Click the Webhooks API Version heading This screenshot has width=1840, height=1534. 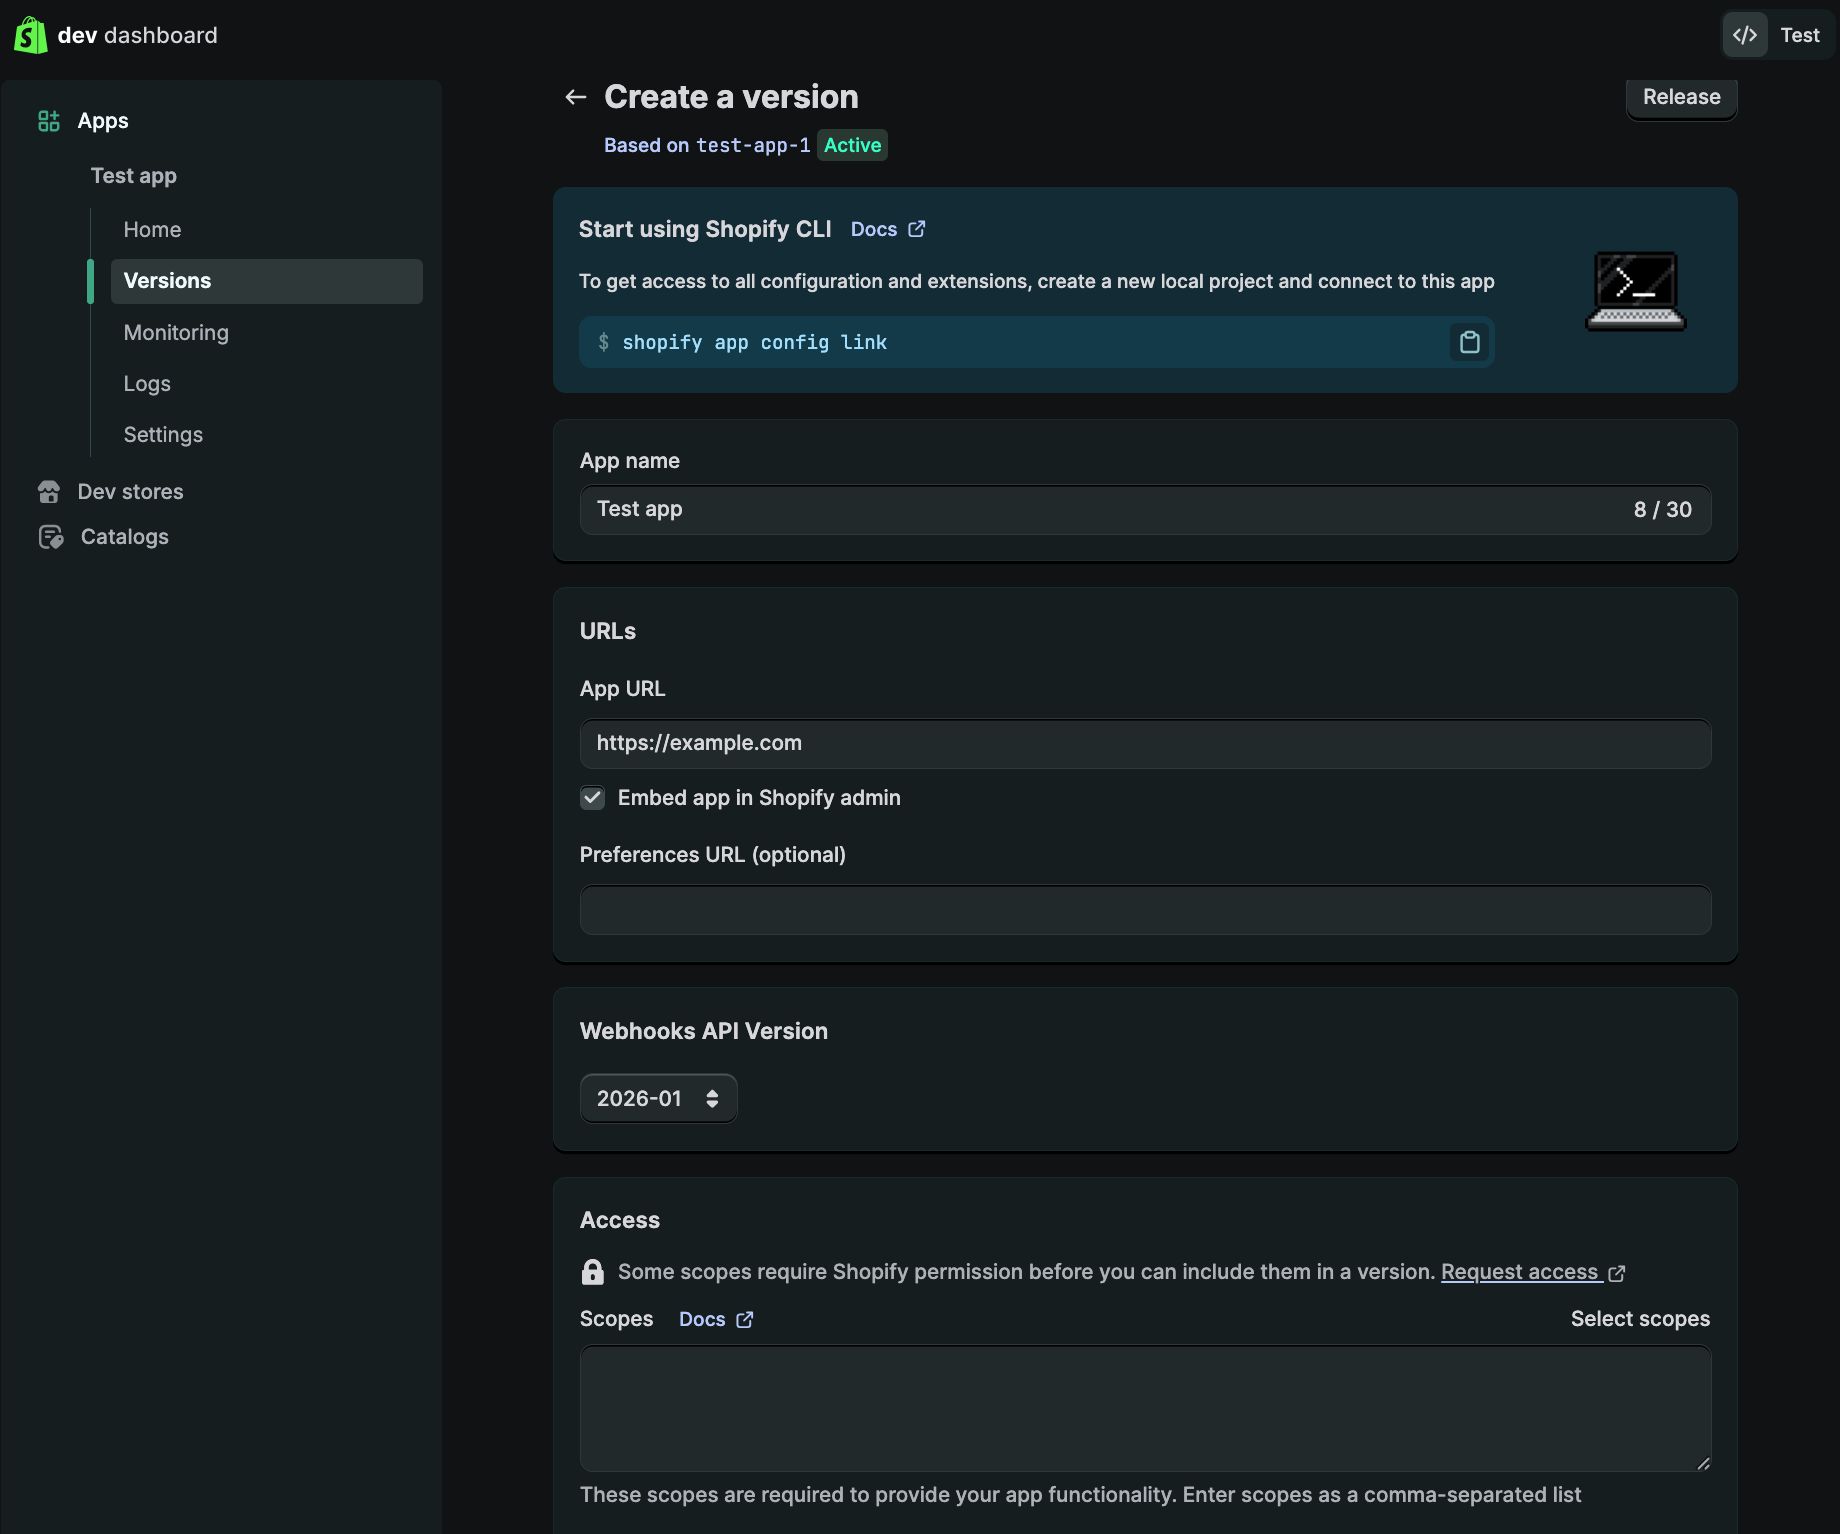(704, 1032)
